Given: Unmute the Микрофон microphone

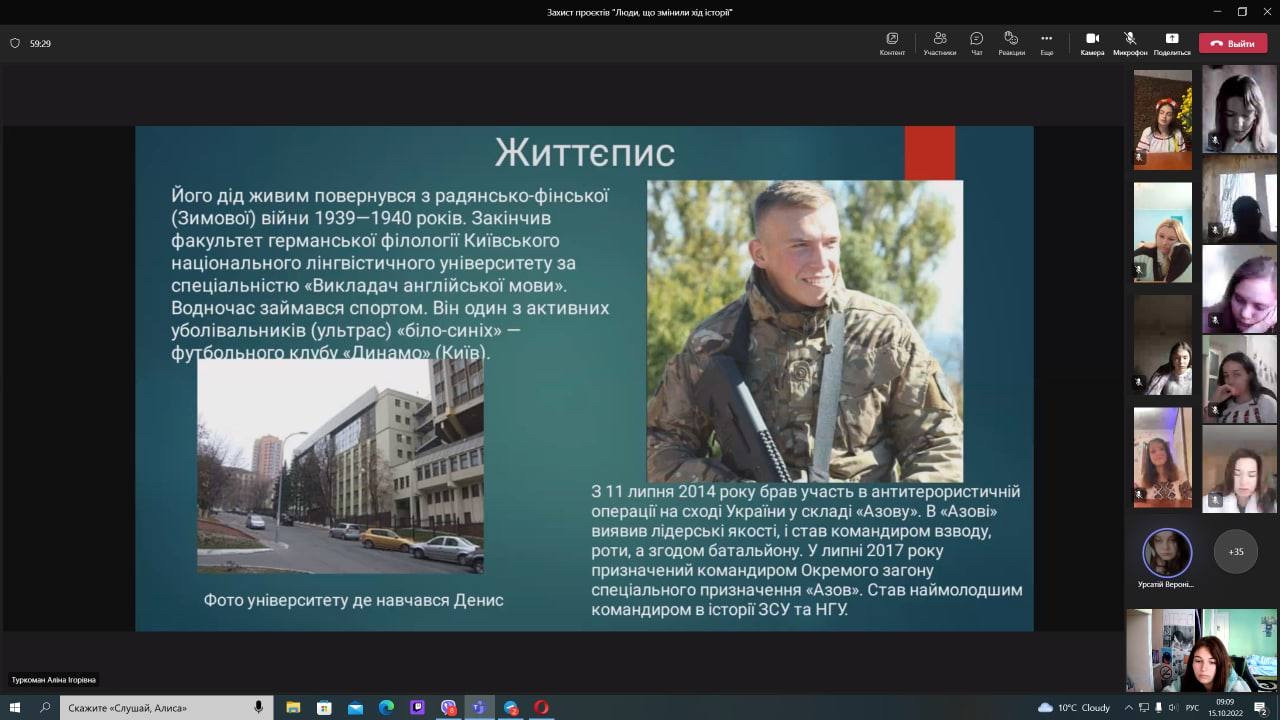Looking at the screenshot, I should [1130, 43].
